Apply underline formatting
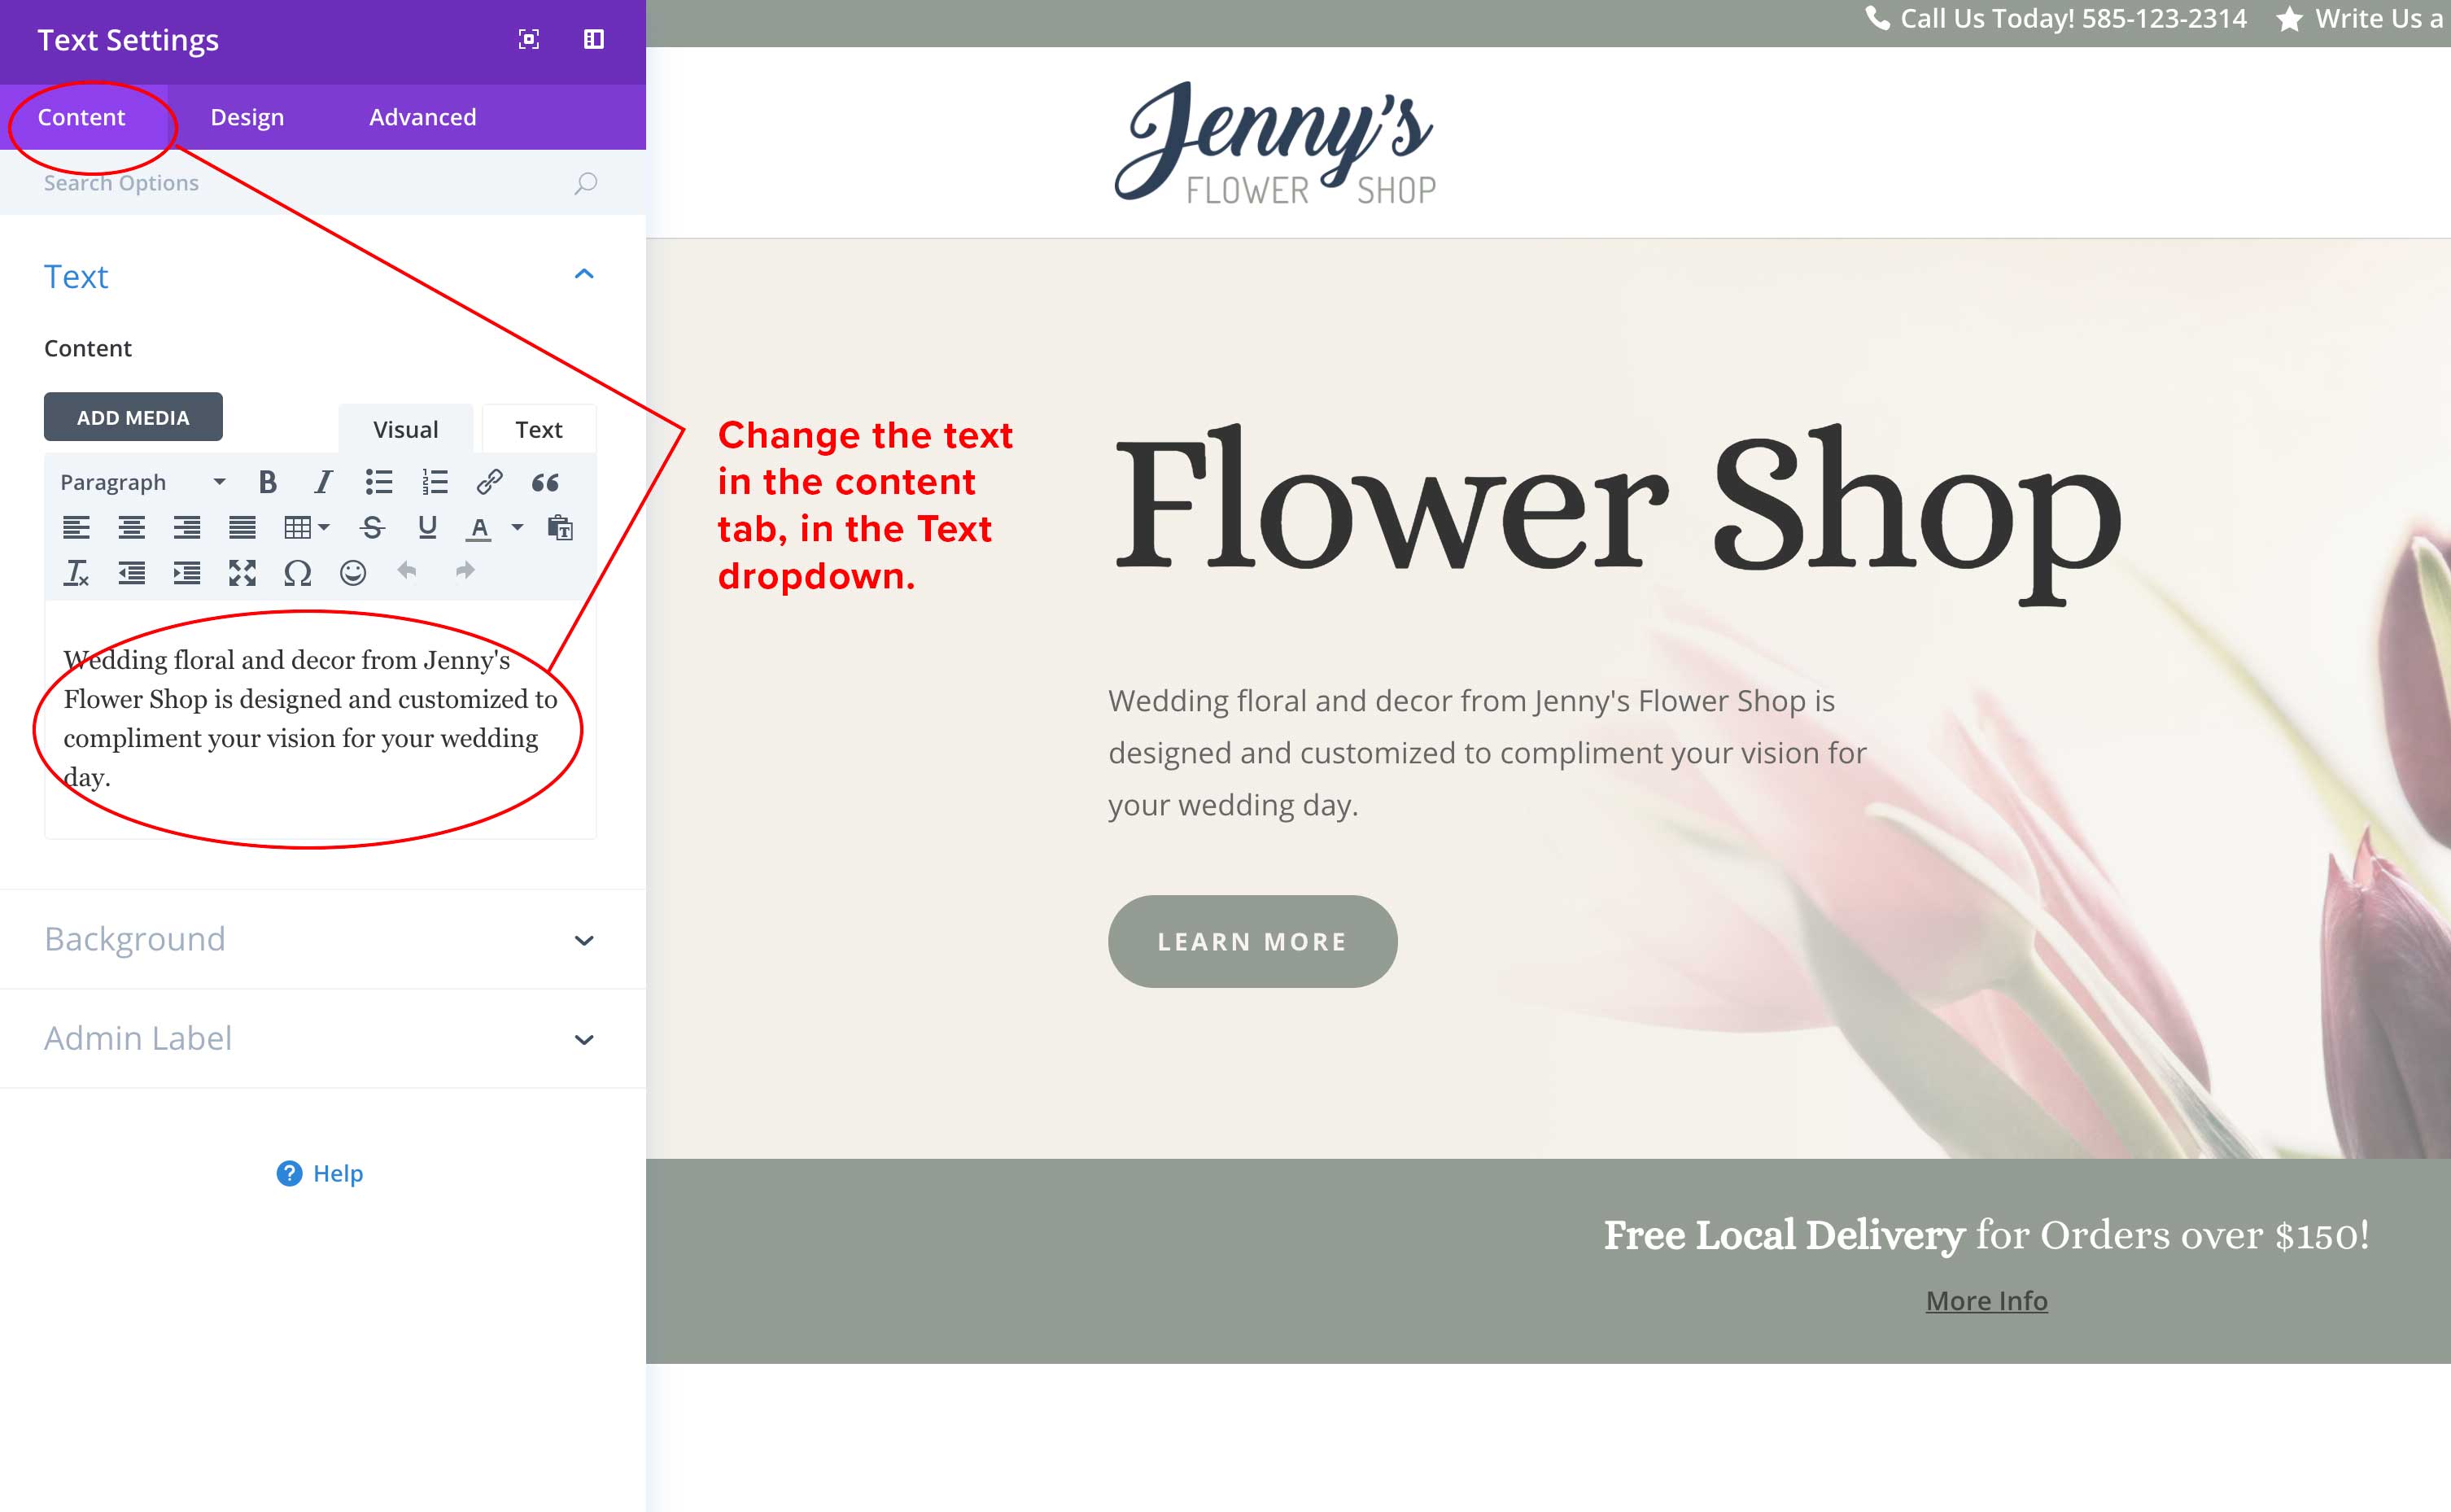 coord(427,527)
